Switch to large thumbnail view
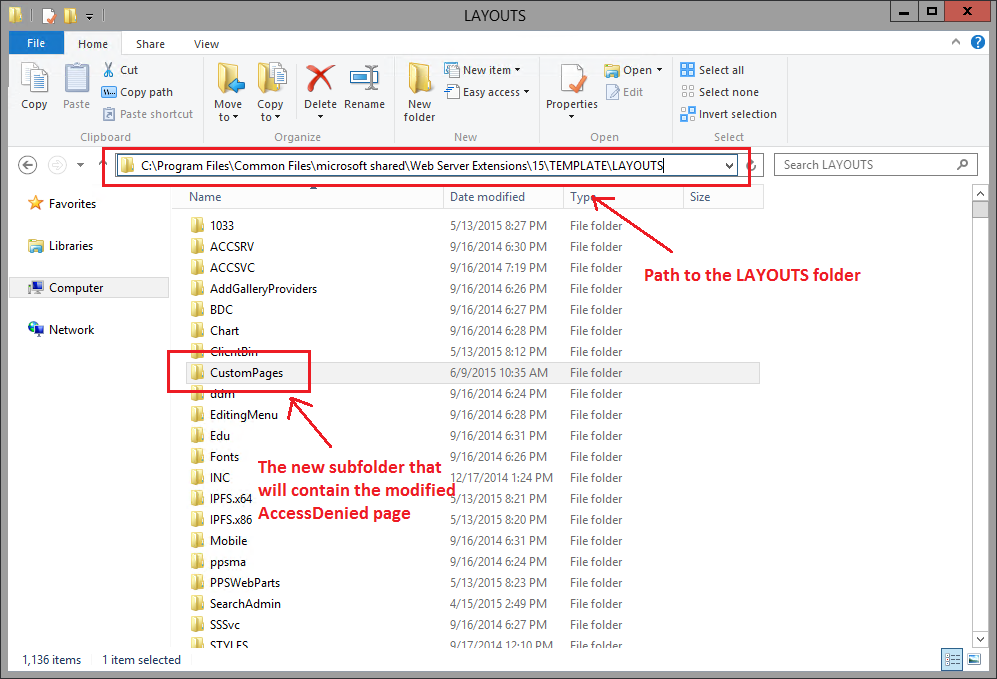 click(x=972, y=659)
